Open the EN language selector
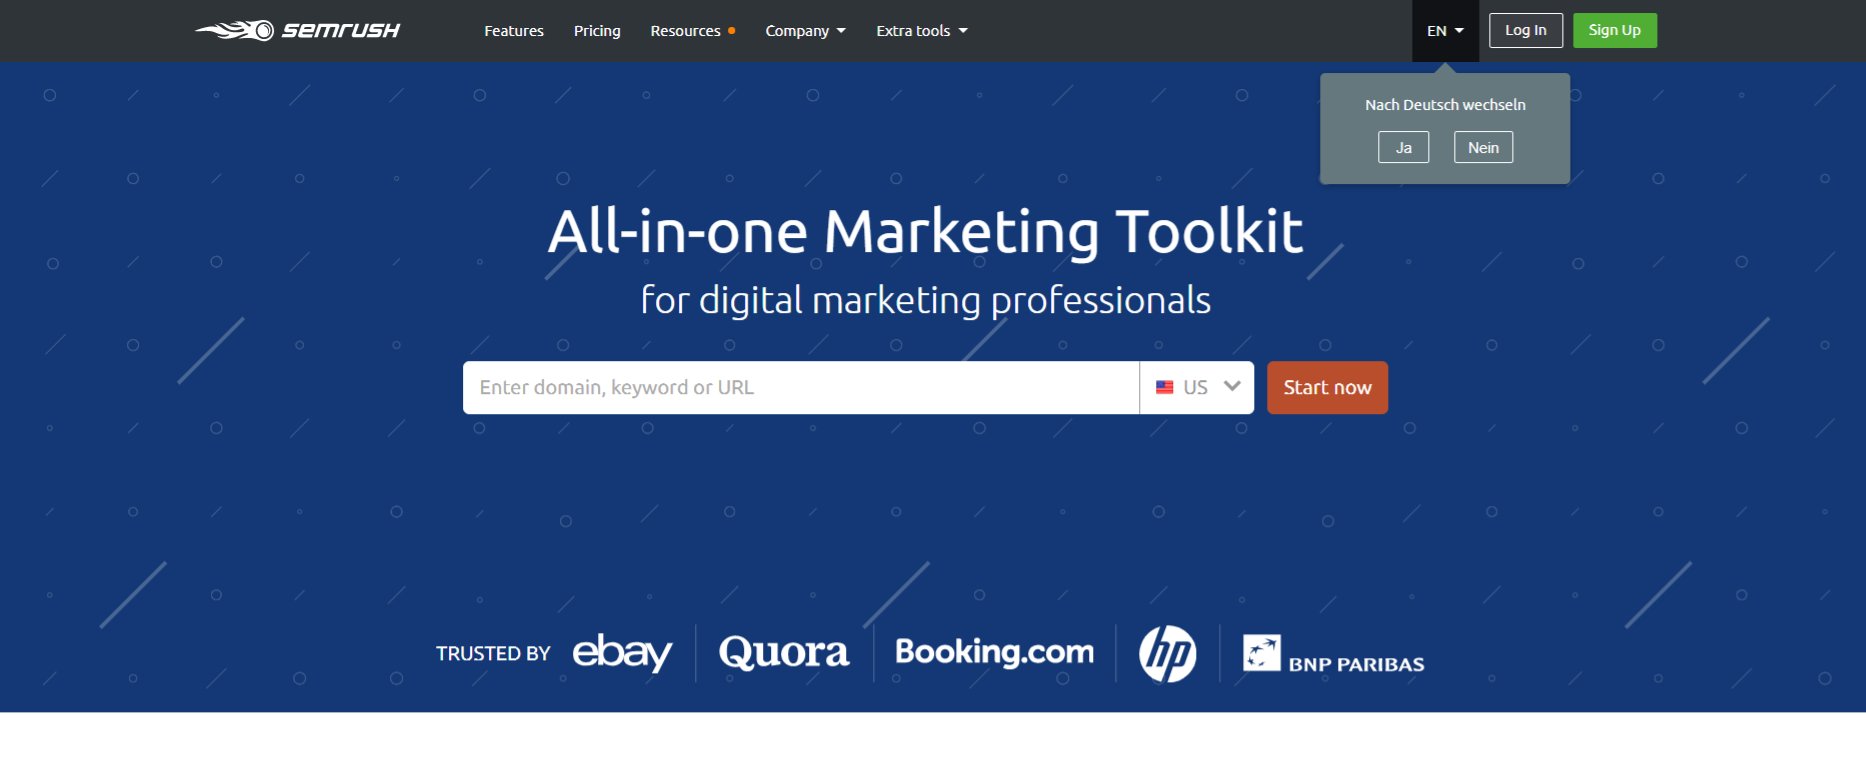This screenshot has height=778, width=1866. tap(1445, 31)
